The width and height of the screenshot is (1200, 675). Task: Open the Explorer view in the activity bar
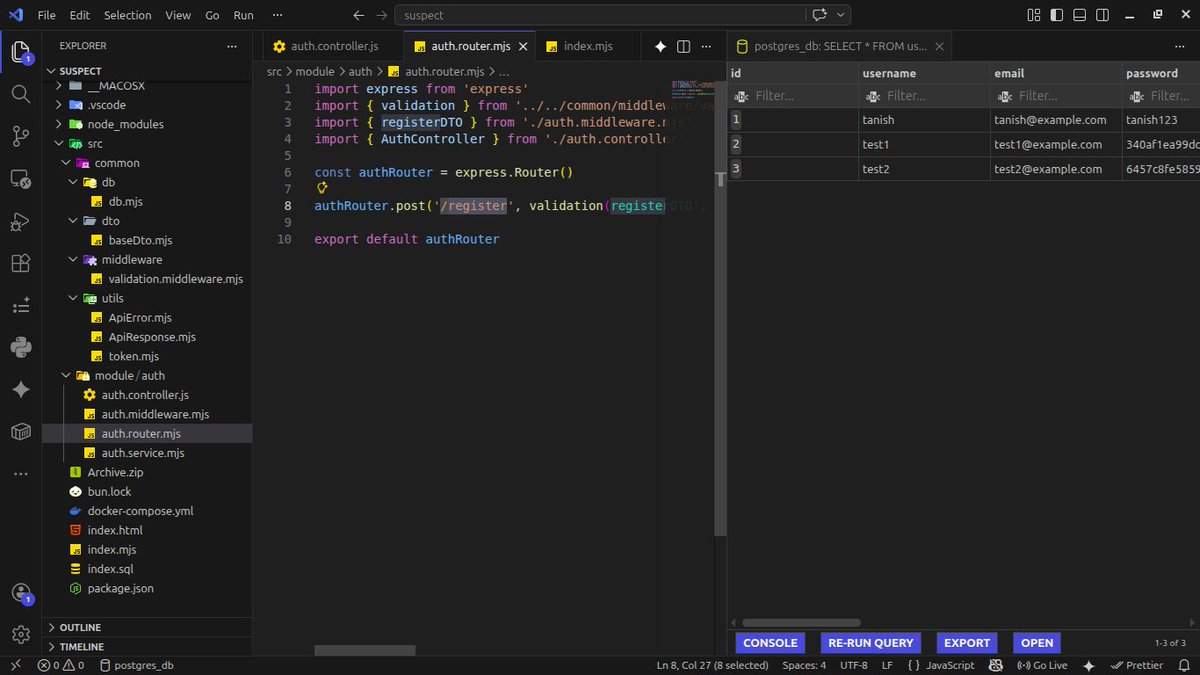20,51
